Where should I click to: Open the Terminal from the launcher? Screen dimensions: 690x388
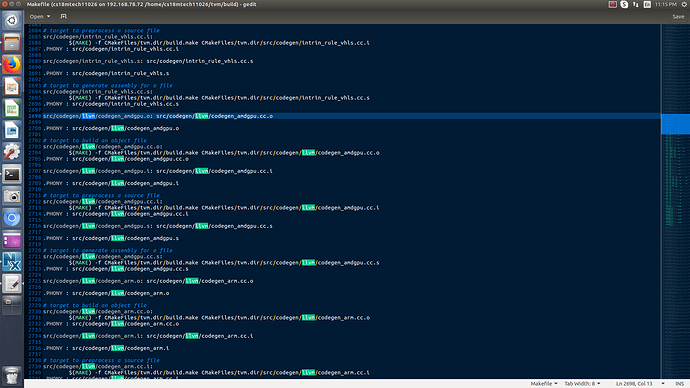coord(12,174)
